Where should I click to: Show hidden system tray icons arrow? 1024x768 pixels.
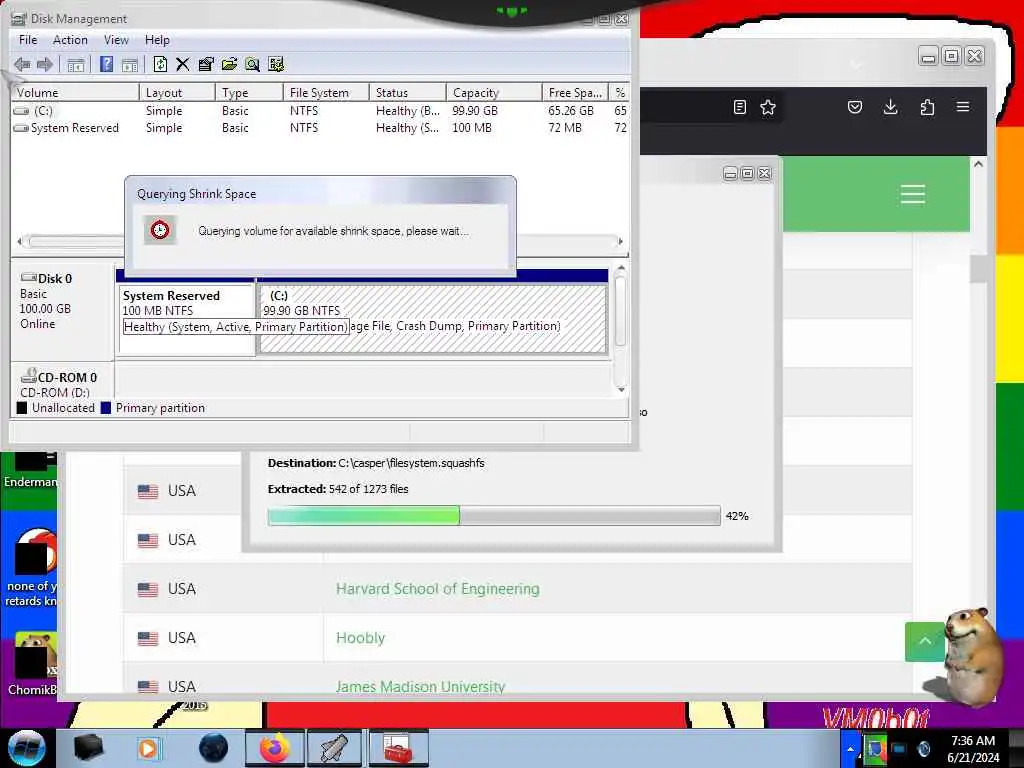[x=850, y=748]
